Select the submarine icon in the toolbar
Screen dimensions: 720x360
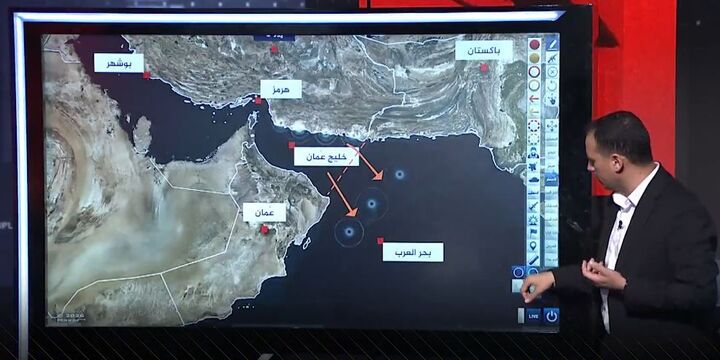[534, 180]
